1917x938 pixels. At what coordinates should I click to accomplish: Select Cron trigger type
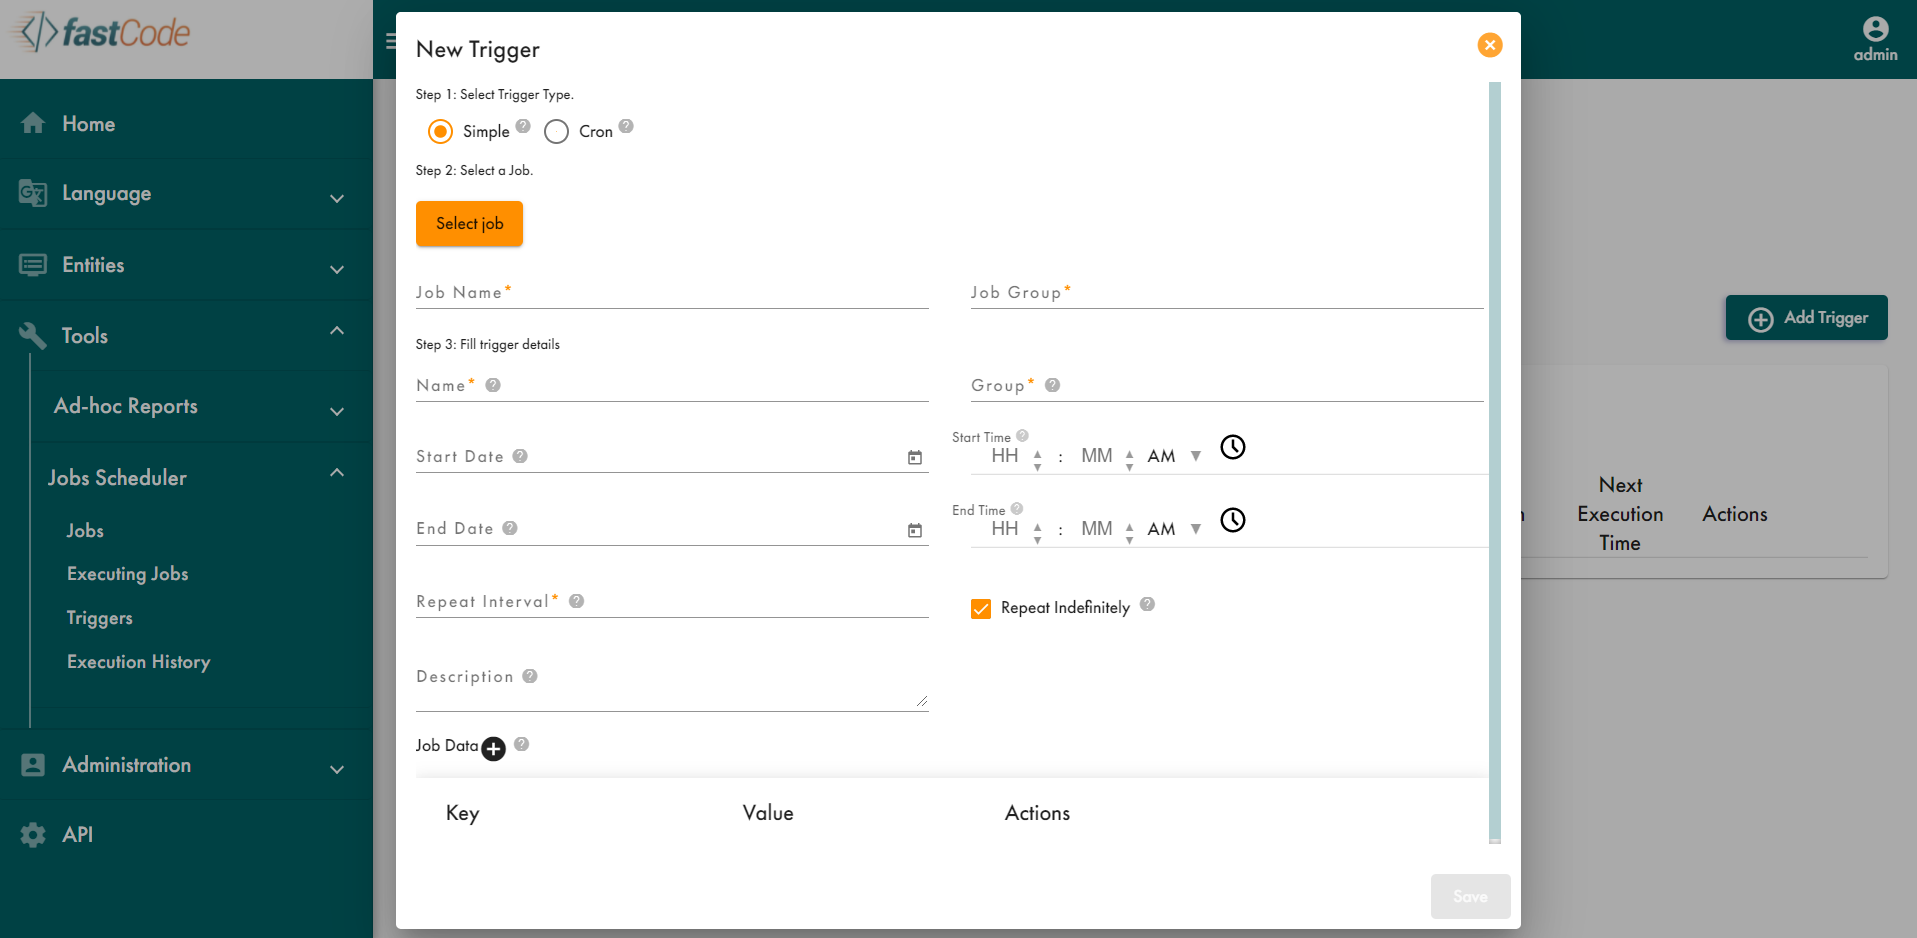click(556, 131)
